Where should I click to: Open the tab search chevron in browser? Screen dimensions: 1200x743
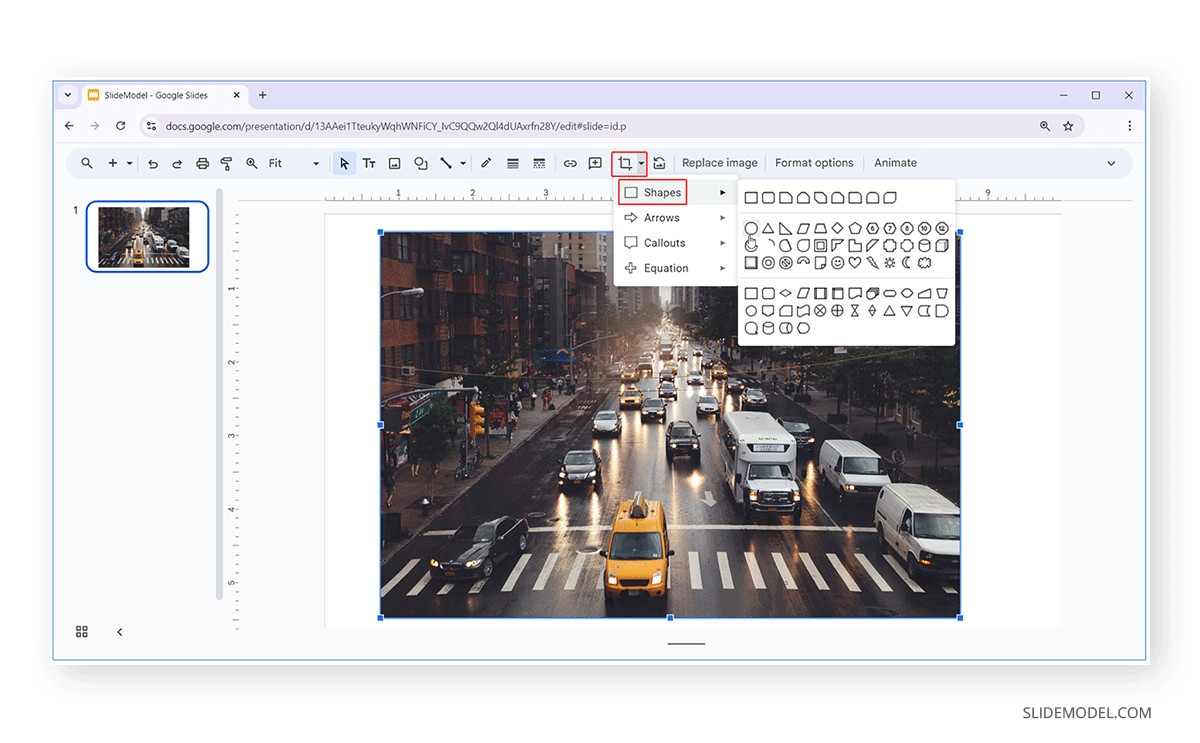point(68,95)
